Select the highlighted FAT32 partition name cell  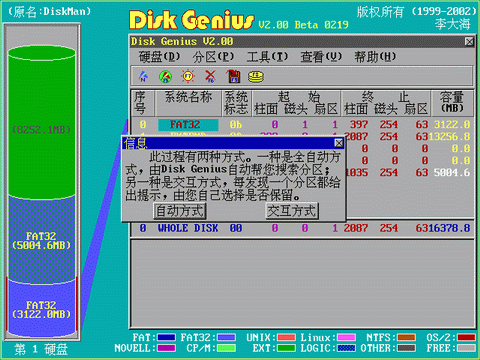click(x=188, y=125)
